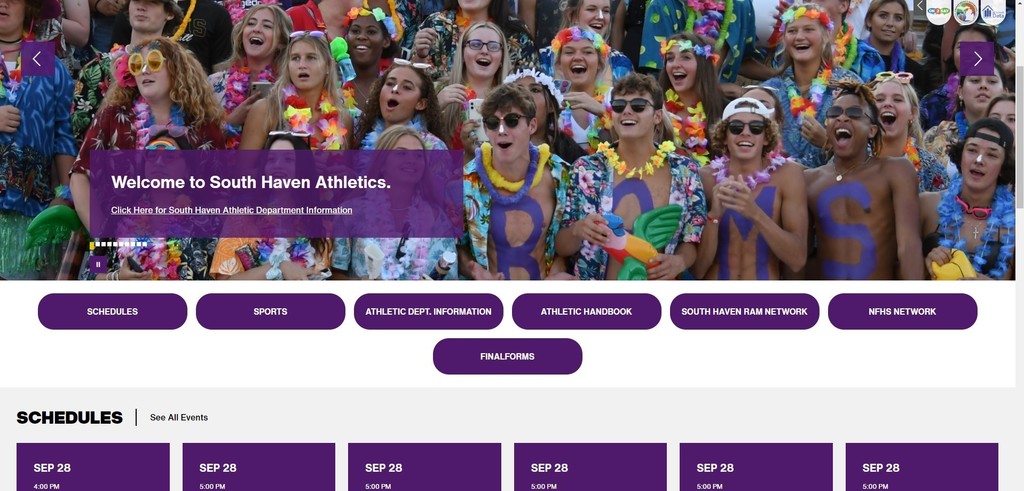Jump to the second slide indicator dot
1024x491 pixels.
(98, 244)
